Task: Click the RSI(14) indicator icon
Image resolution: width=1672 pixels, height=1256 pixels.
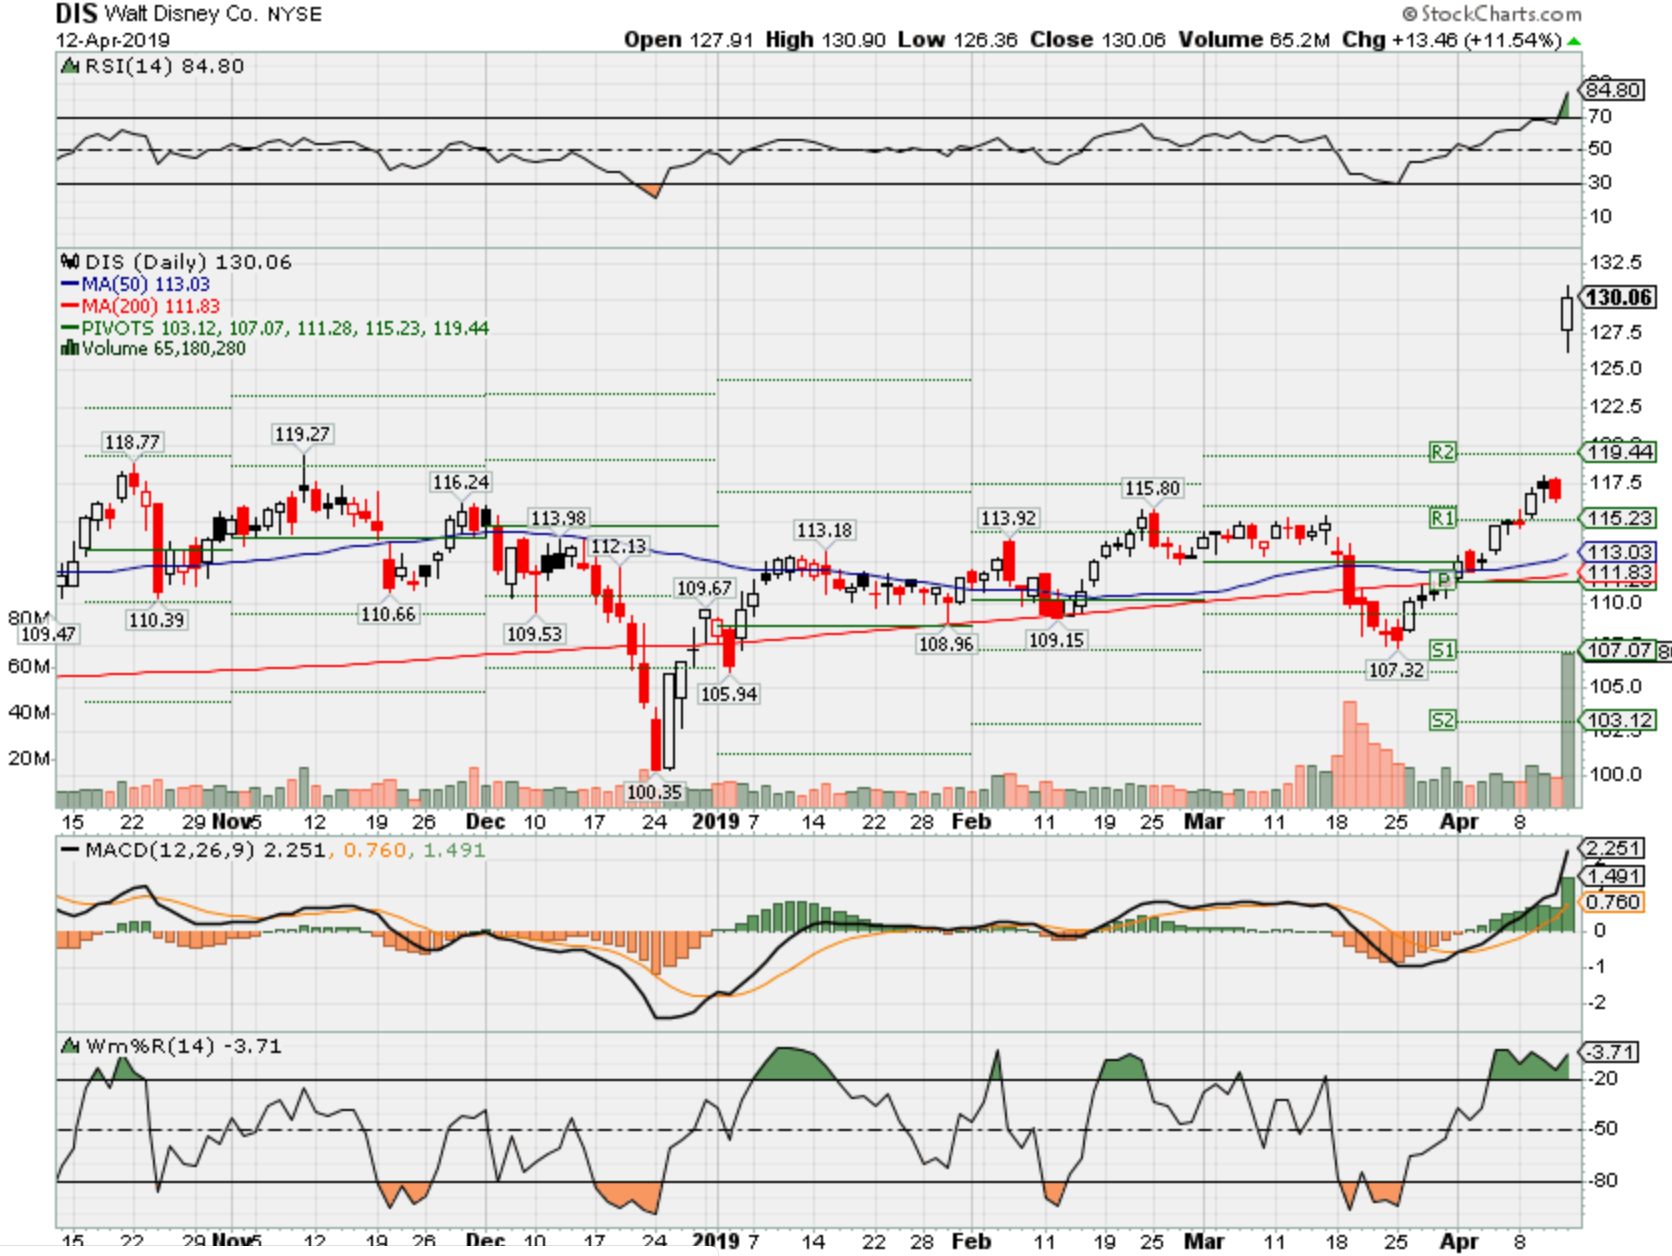Action: (x=70, y=67)
